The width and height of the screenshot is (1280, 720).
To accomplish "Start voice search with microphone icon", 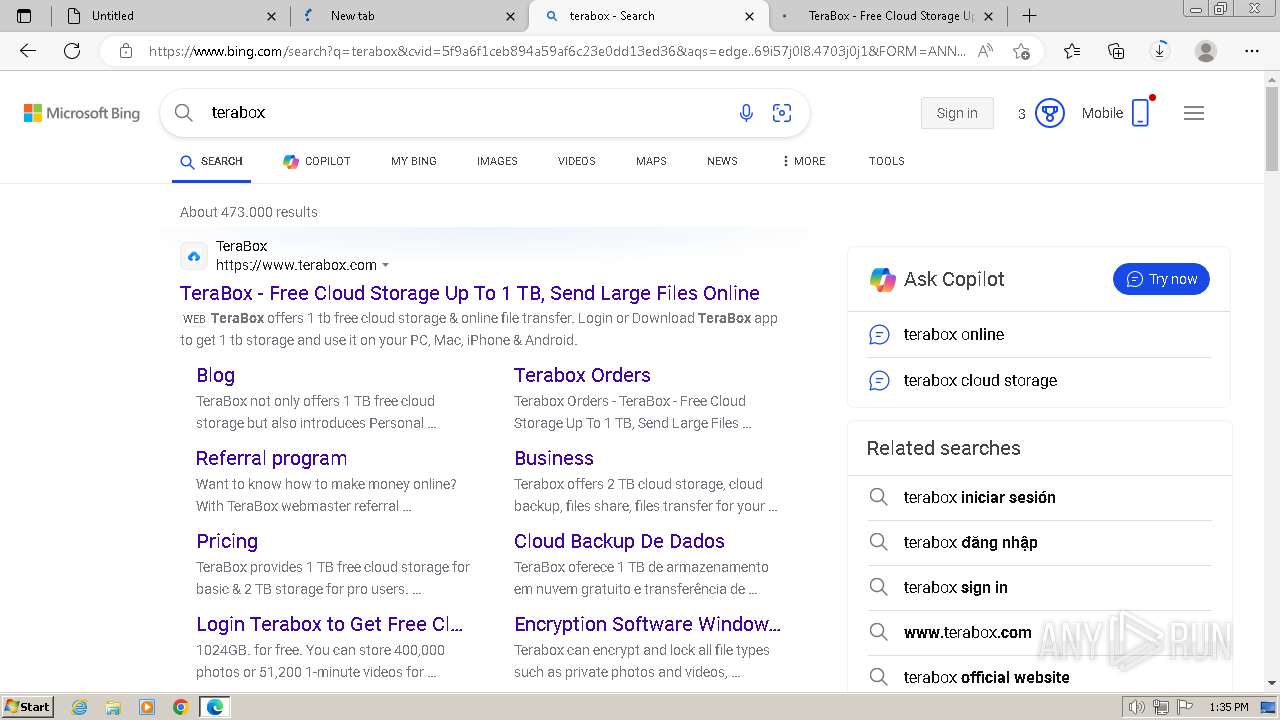I will (x=746, y=113).
